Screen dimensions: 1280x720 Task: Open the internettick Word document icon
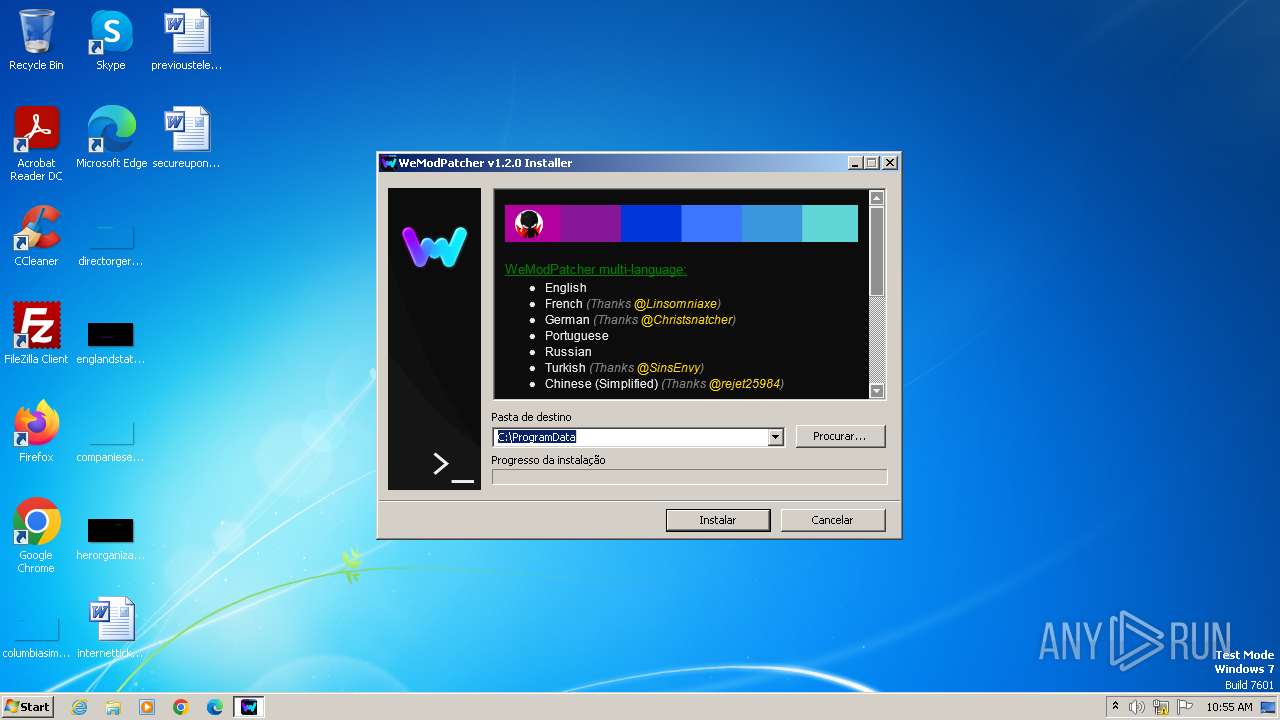coord(110,627)
